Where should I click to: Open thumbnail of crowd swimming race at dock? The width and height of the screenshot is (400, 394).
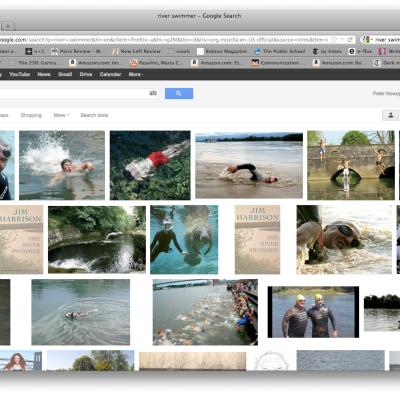tap(205, 312)
